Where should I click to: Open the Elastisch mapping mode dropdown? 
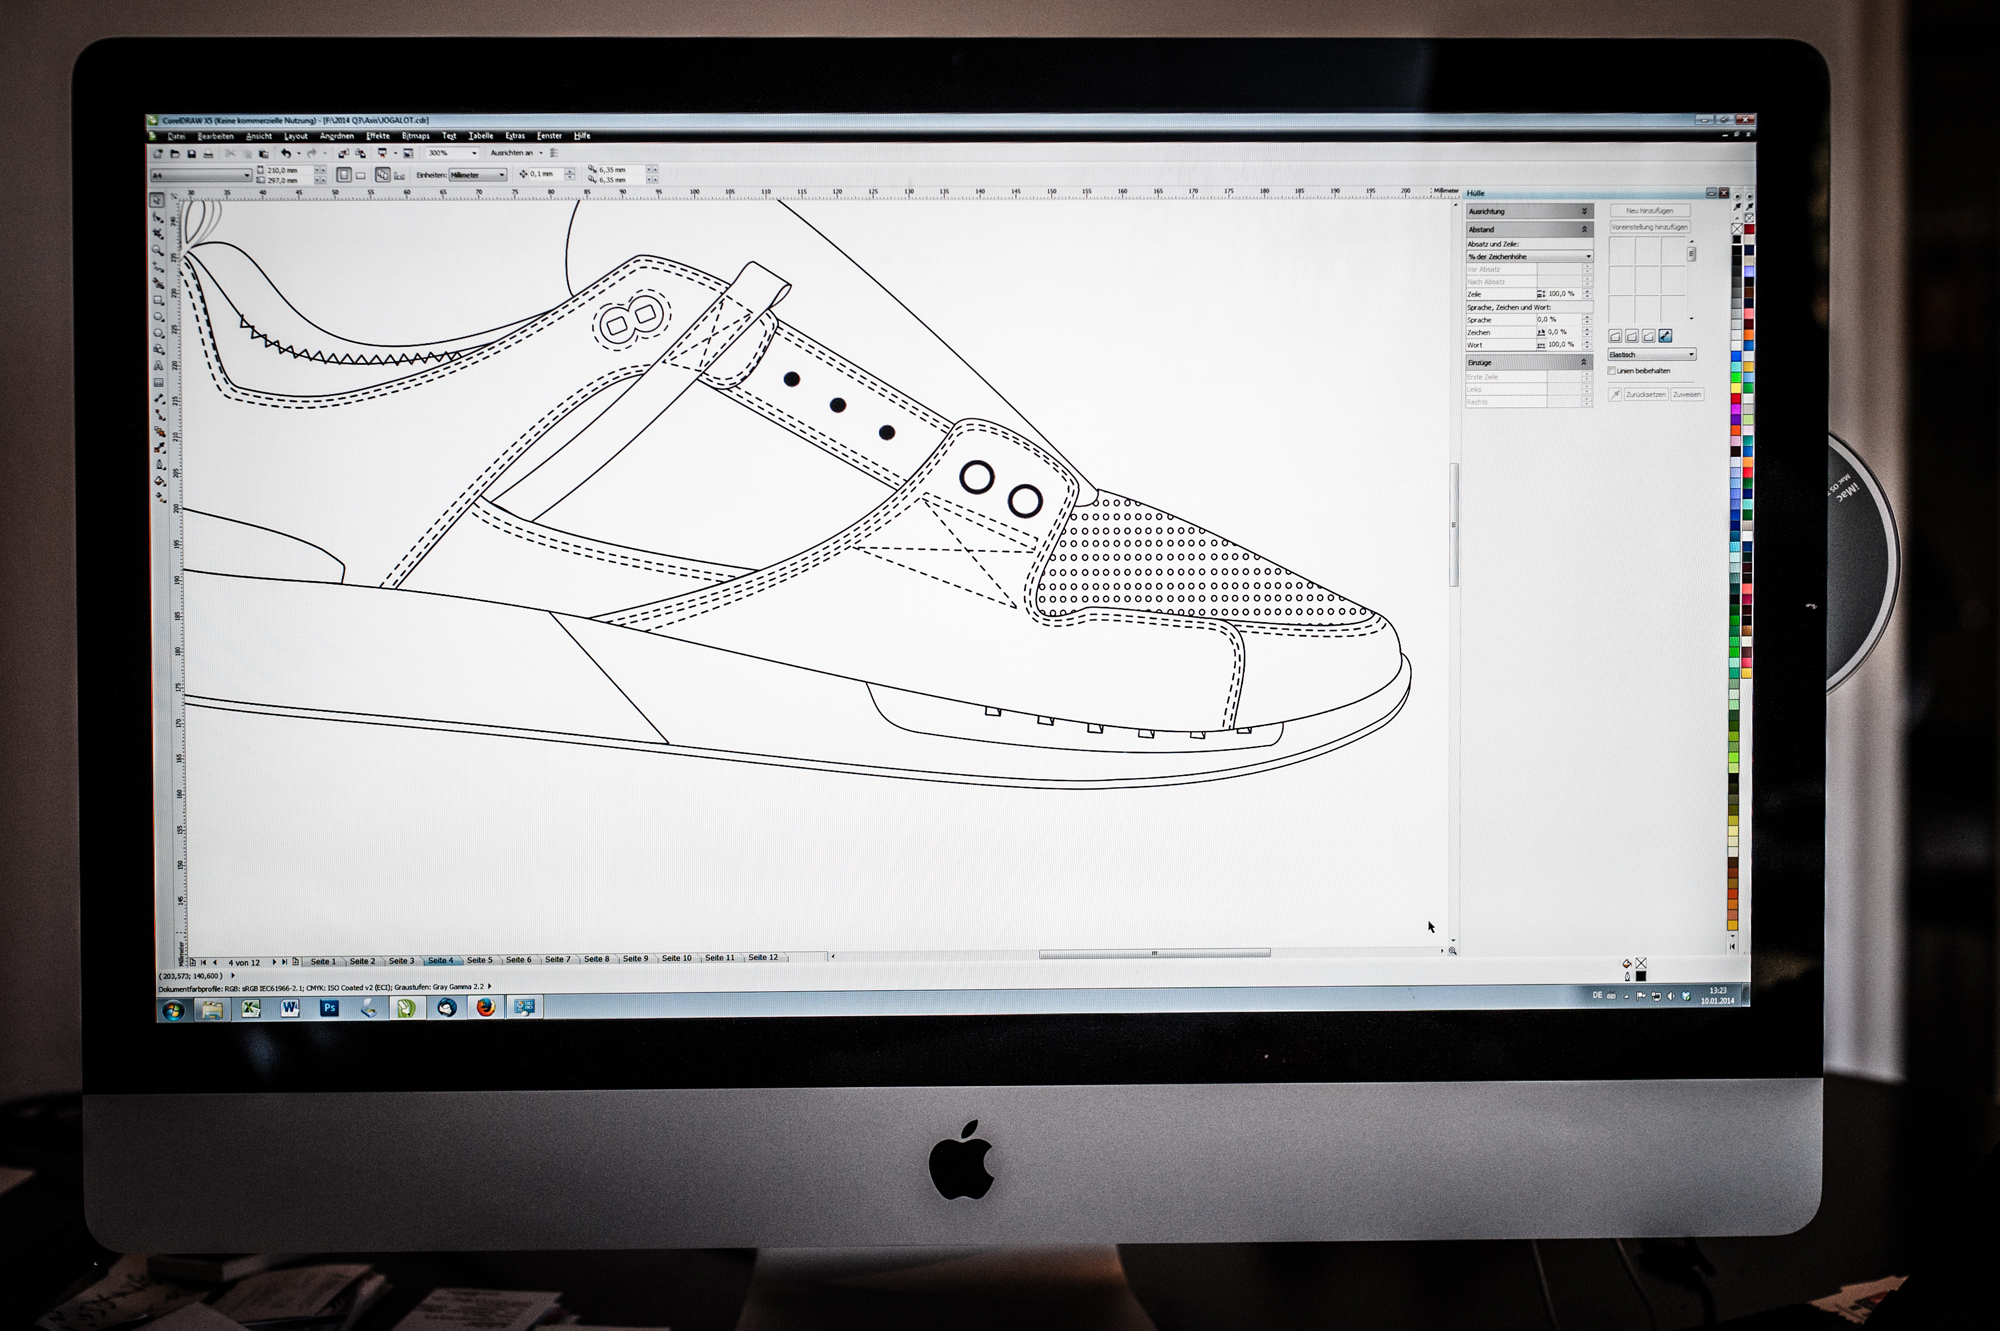click(x=1652, y=354)
